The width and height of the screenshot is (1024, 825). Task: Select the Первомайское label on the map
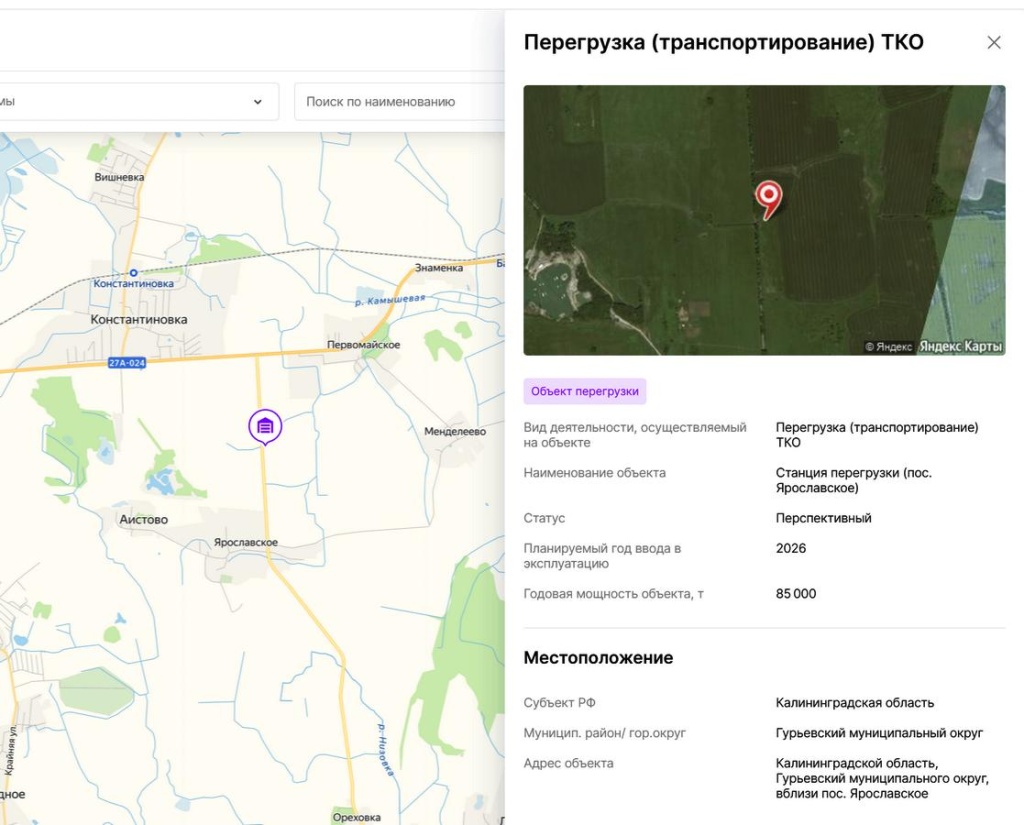click(363, 344)
